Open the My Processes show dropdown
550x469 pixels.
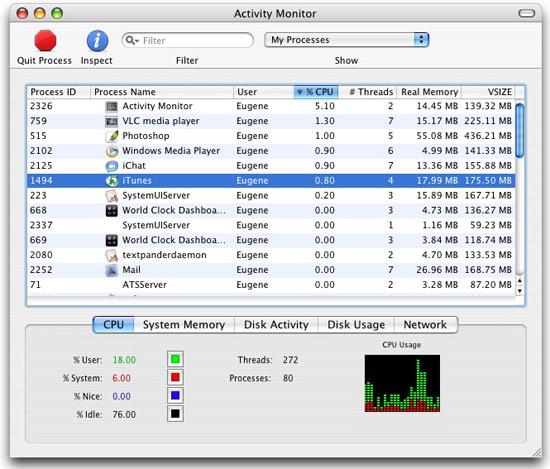tap(347, 40)
